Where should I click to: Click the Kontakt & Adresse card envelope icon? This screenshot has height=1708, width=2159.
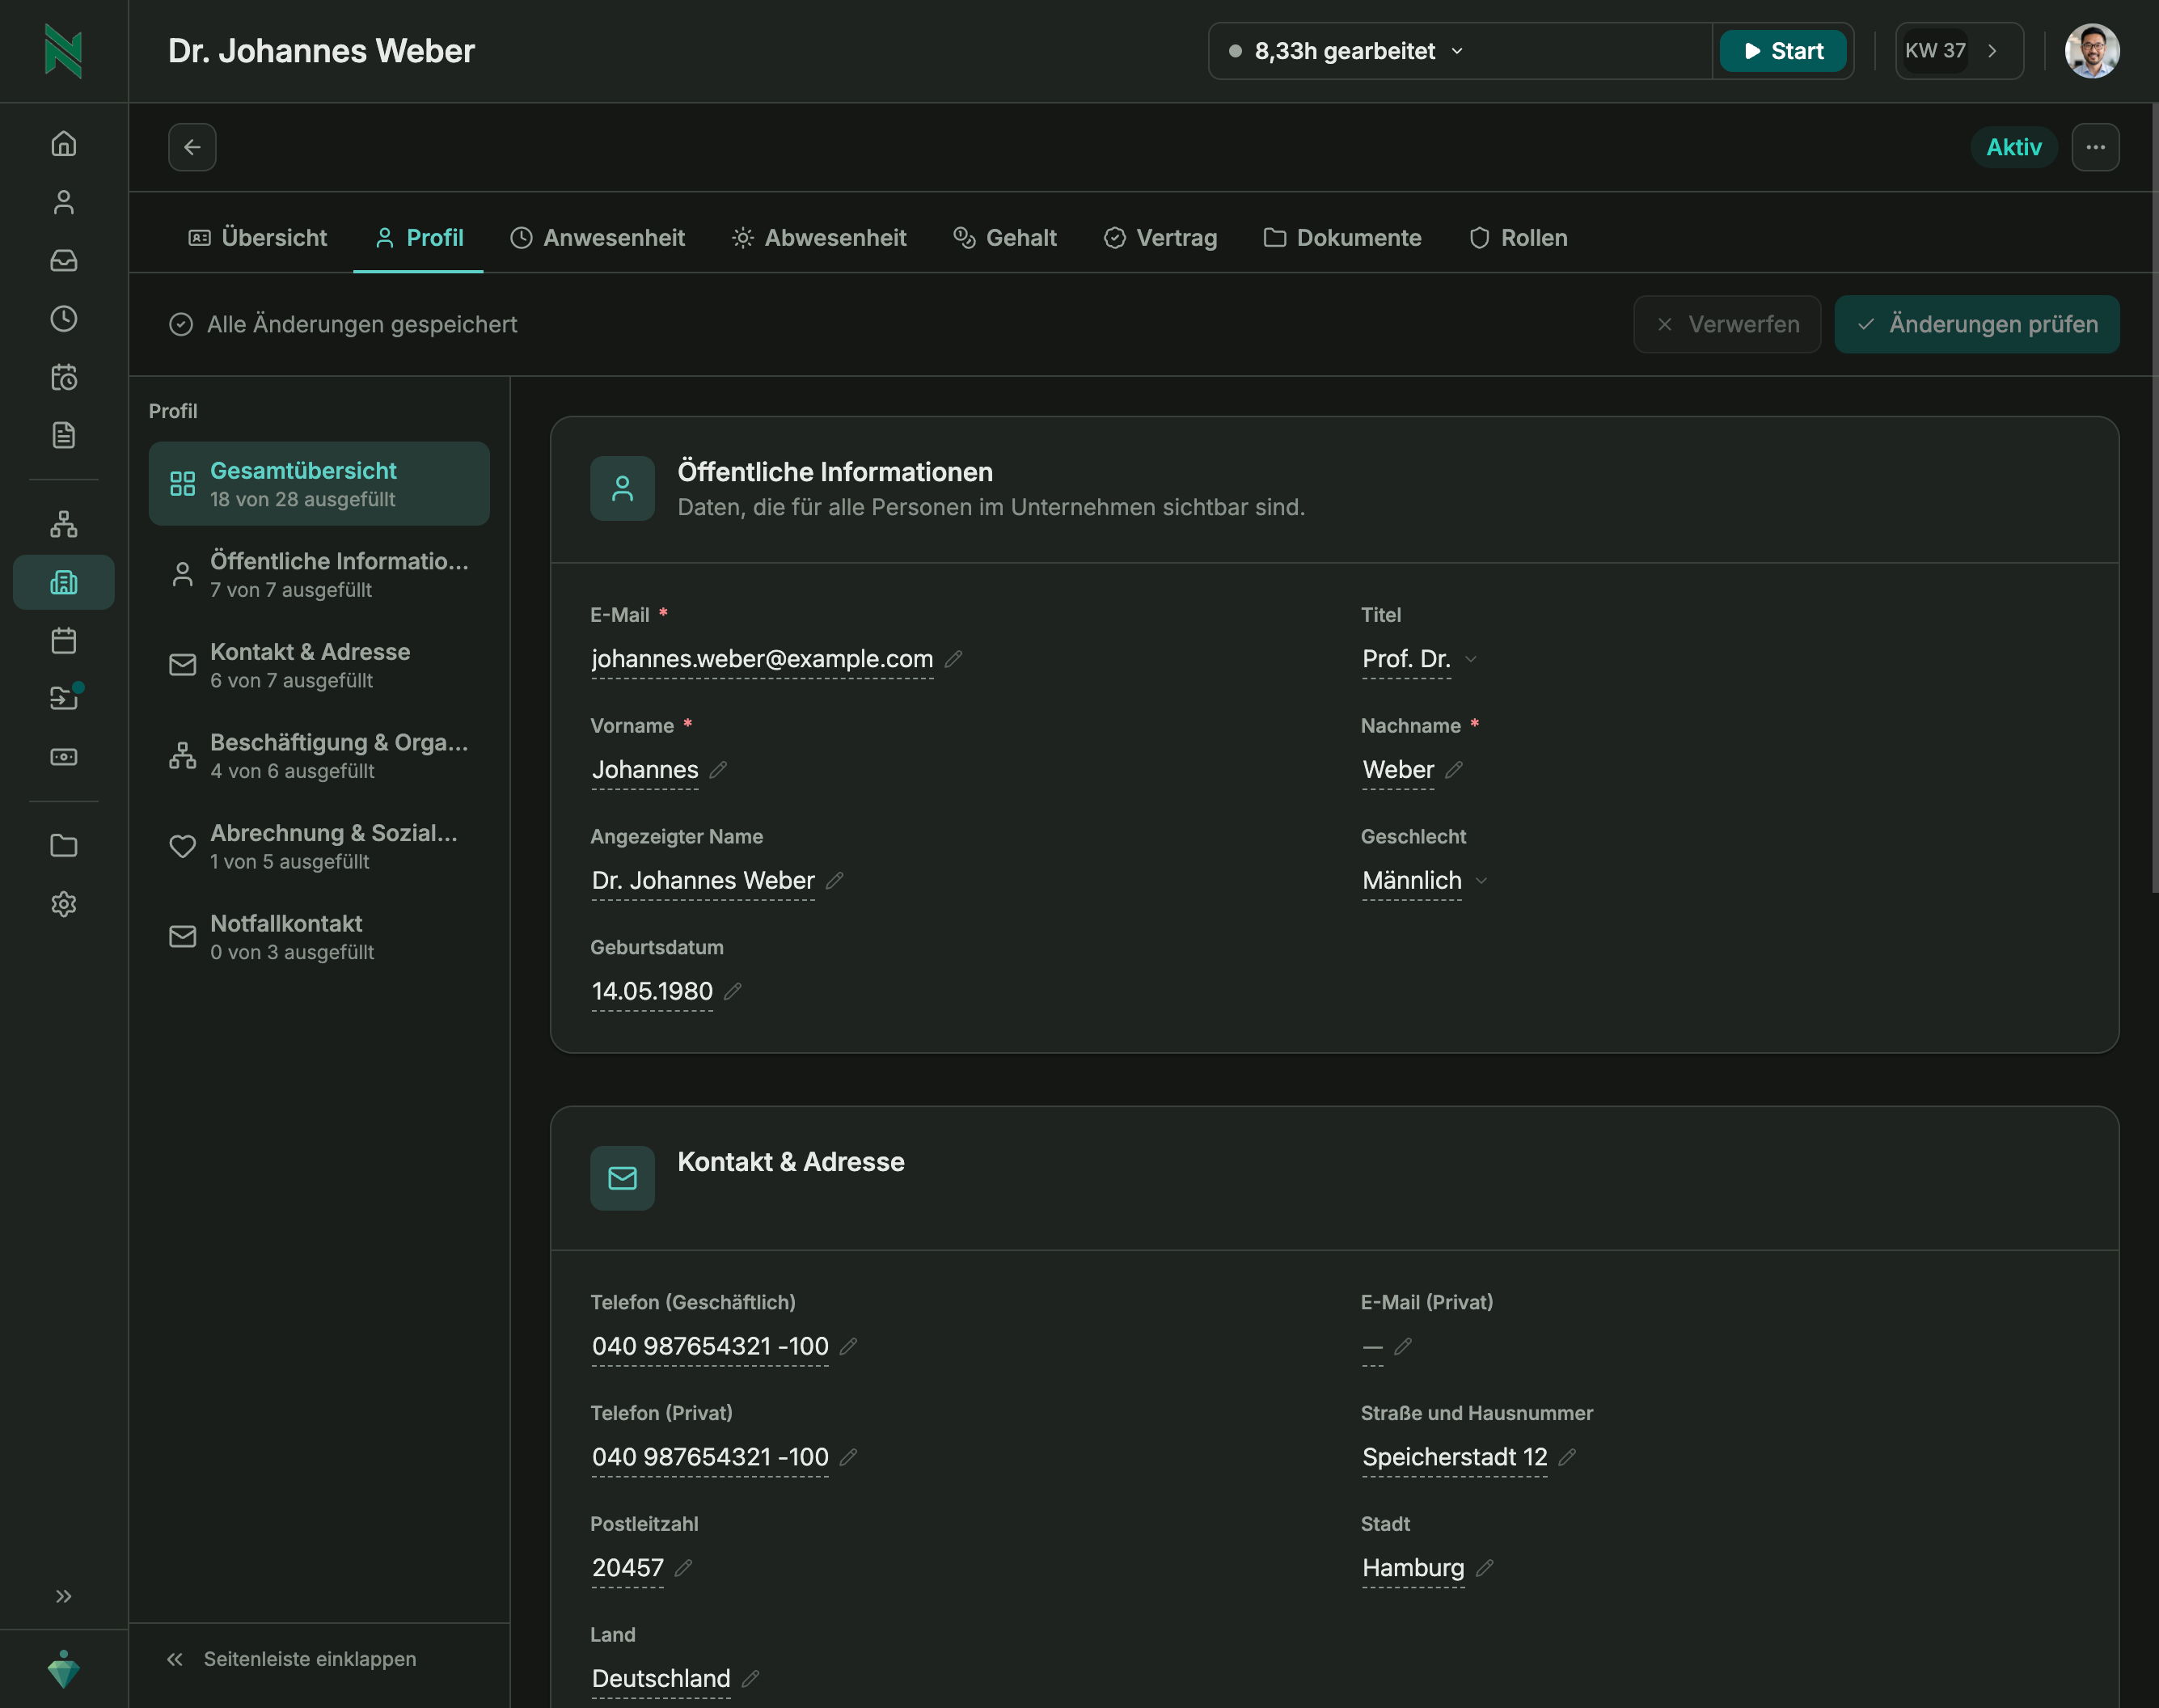click(x=622, y=1178)
